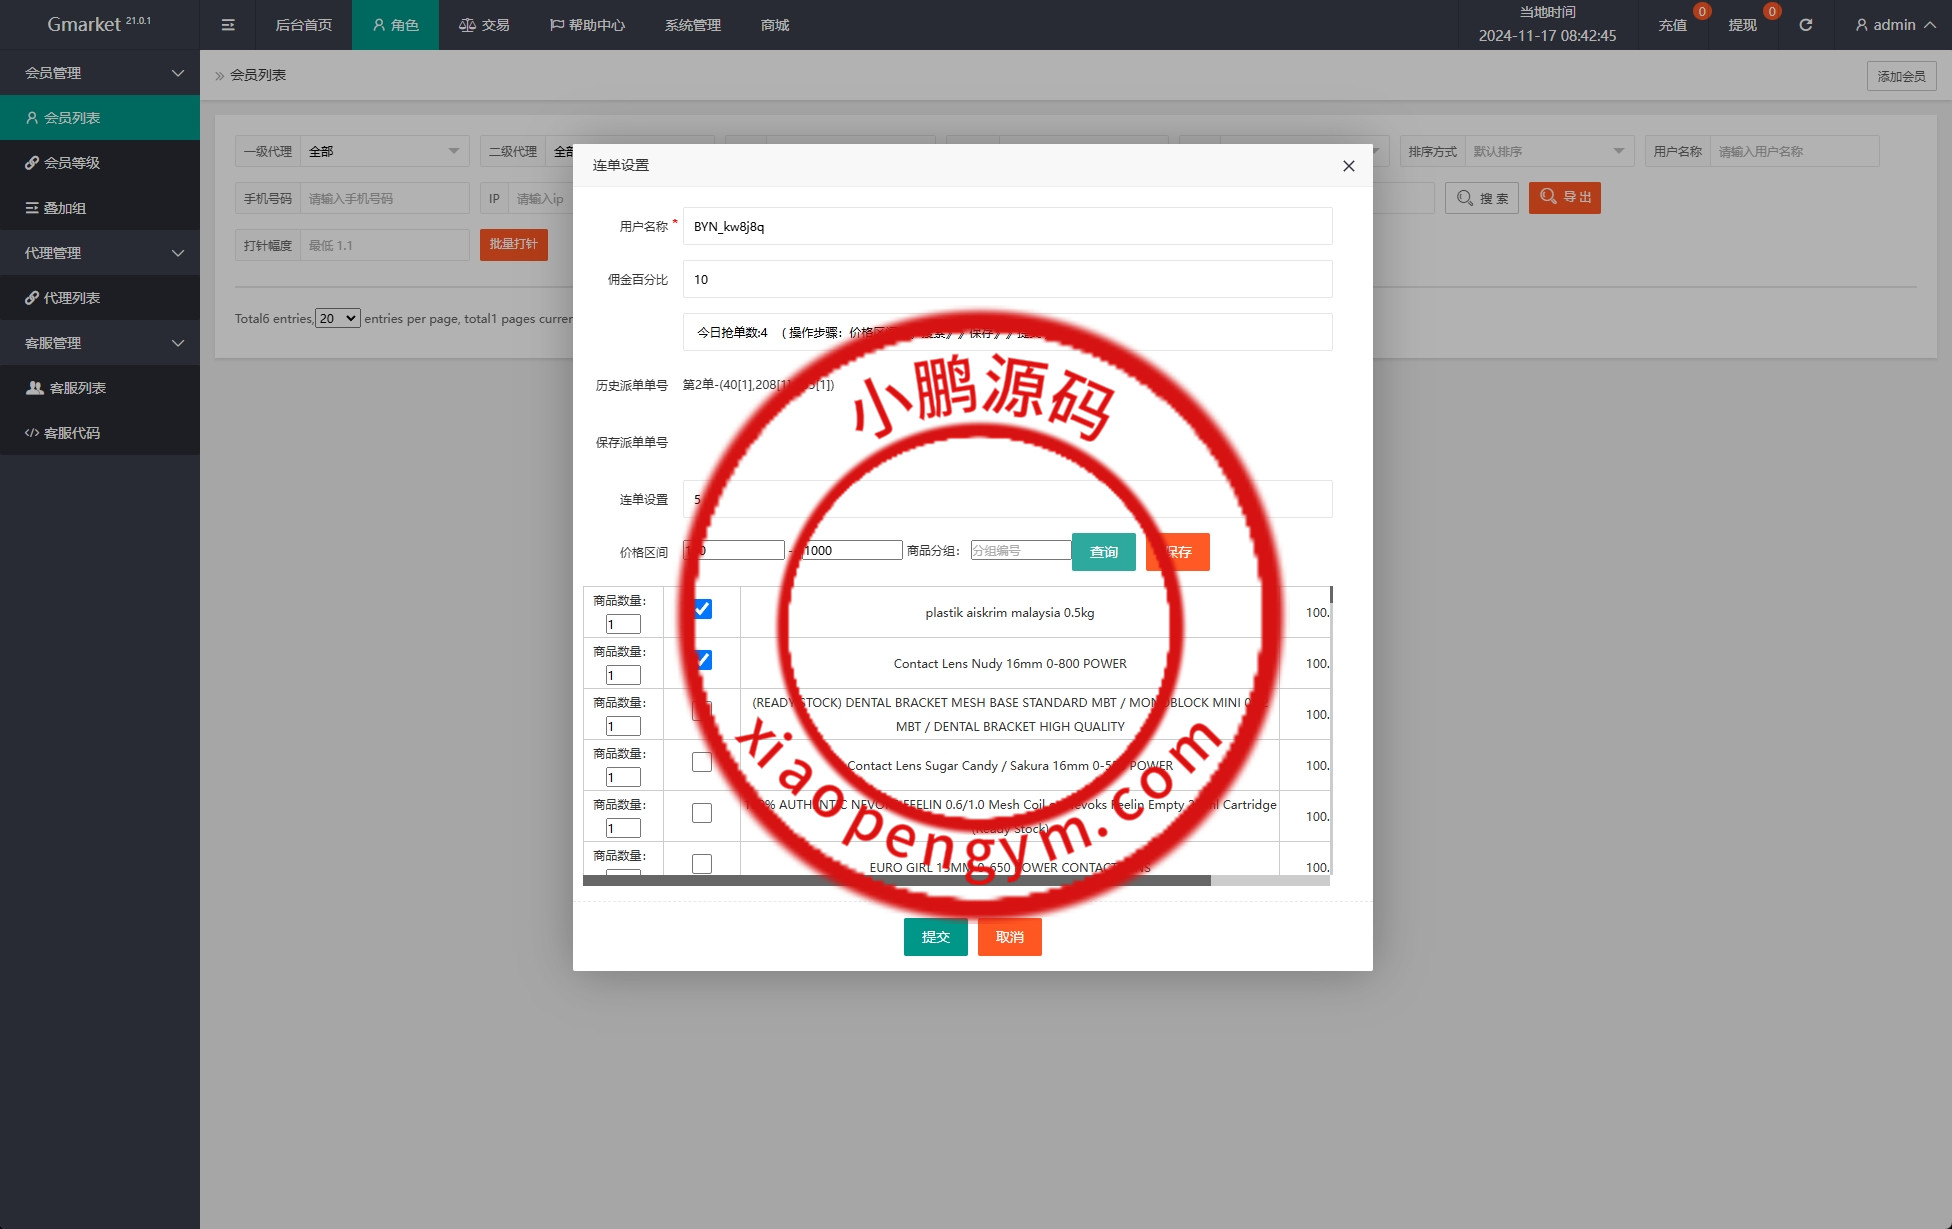1952x1229 pixels.
Task: Open 客服列表 sidebar item
Action: pyautogui.click(x=77, y=388)
